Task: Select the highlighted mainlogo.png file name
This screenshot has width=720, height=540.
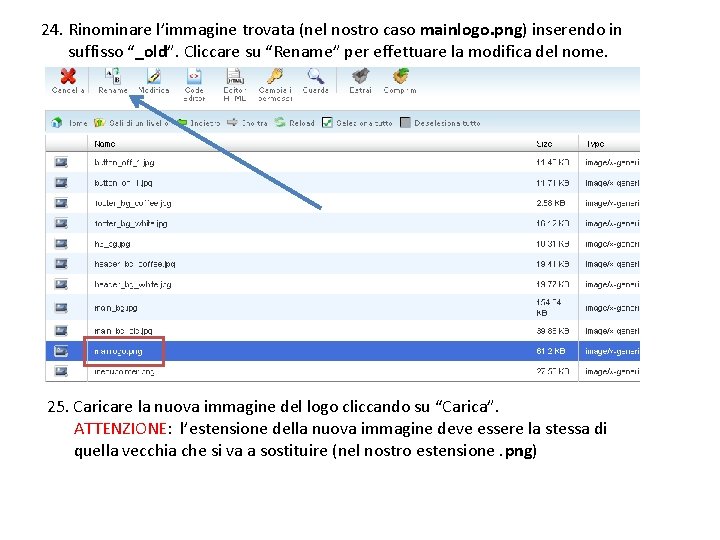Action: (118, 351)
